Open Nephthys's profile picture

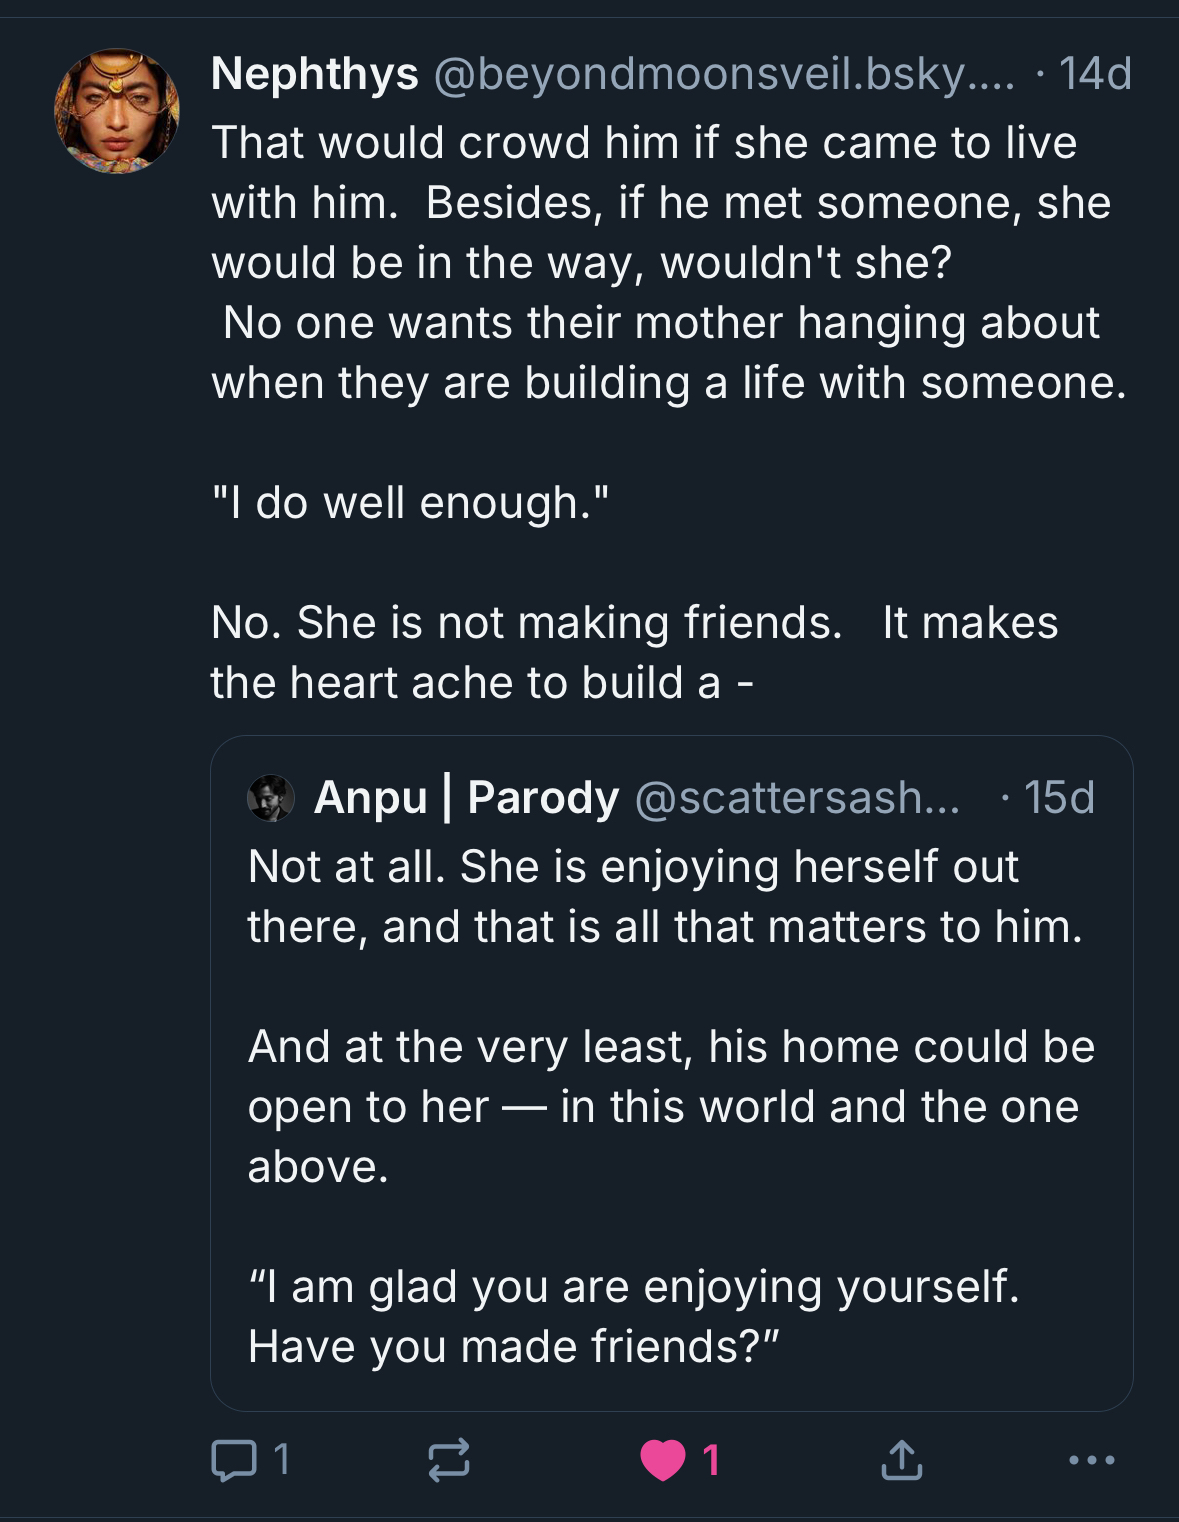117,111
